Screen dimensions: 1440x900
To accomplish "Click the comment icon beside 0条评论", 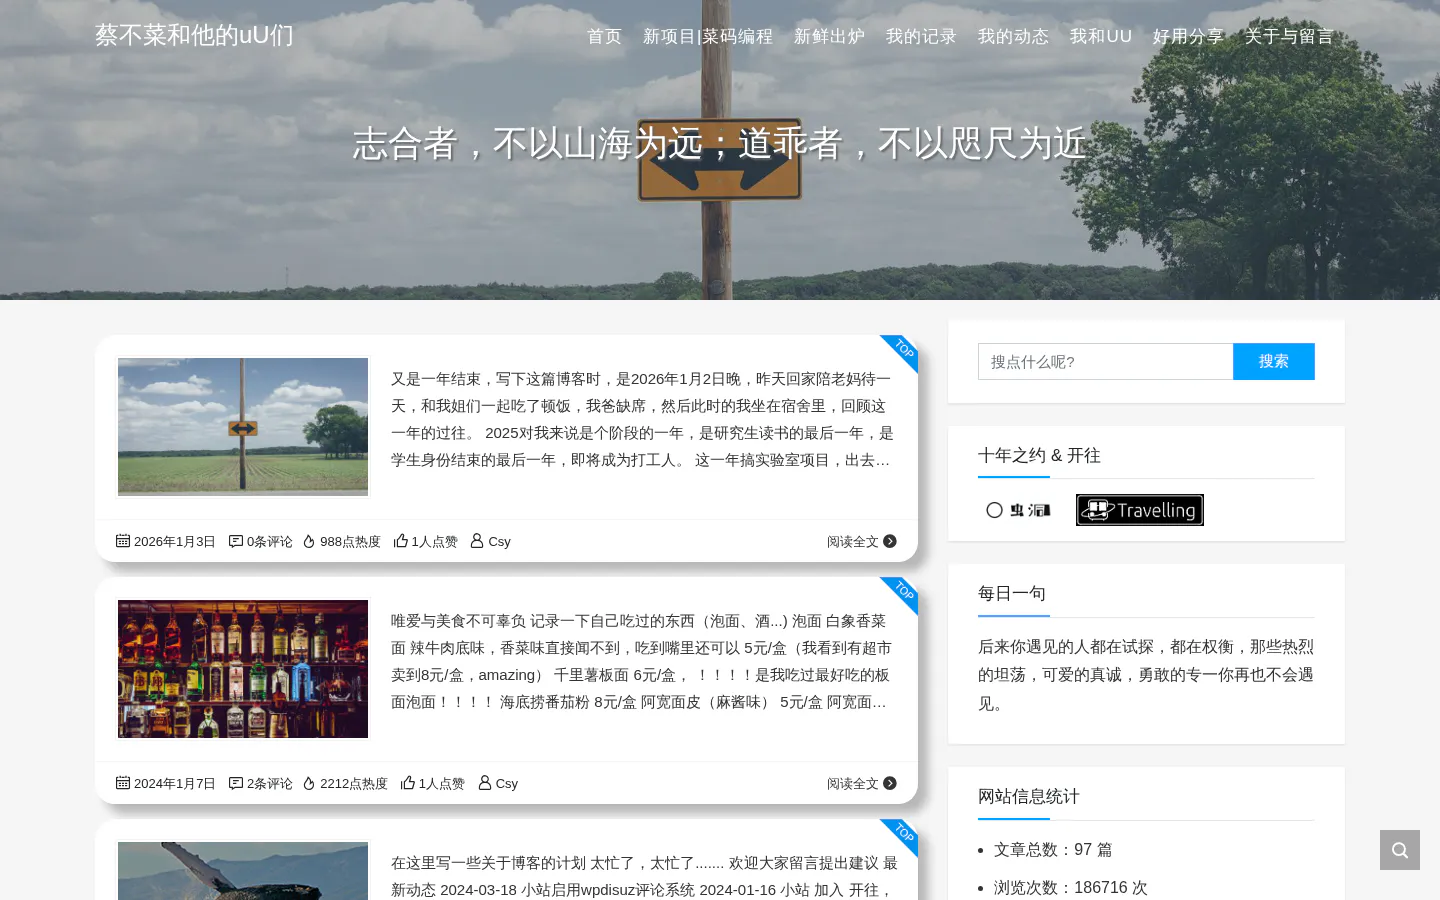I will (236, 541).
